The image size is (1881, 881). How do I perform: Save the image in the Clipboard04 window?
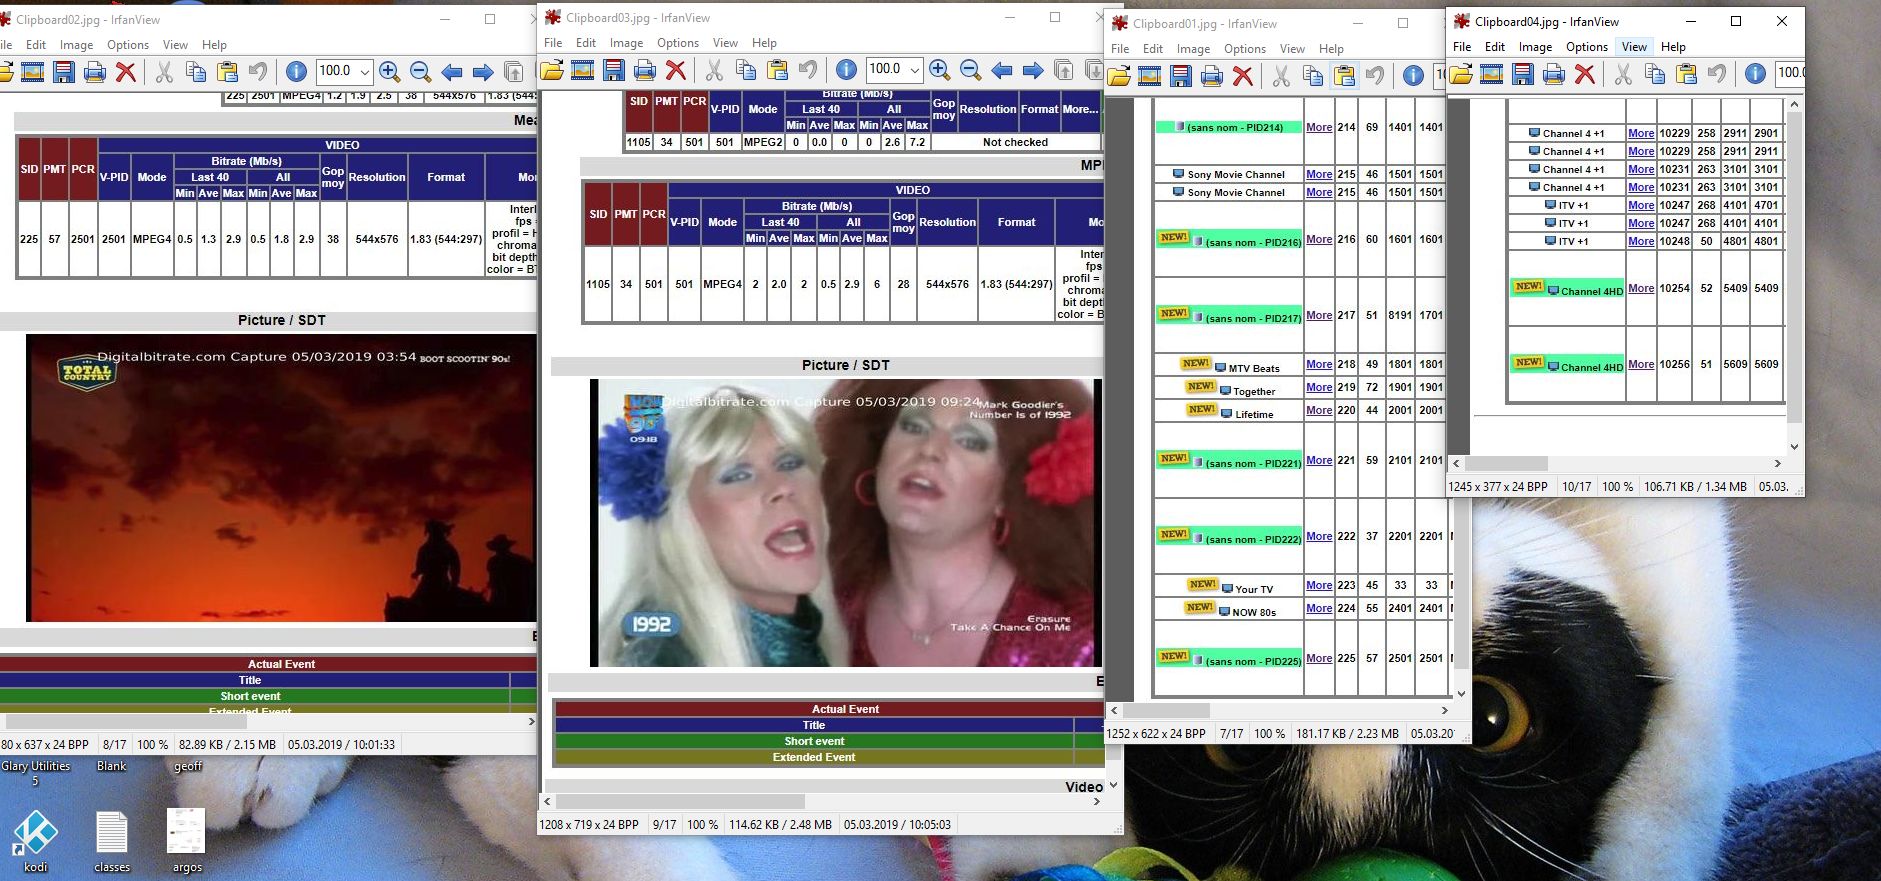[1523, 74]
